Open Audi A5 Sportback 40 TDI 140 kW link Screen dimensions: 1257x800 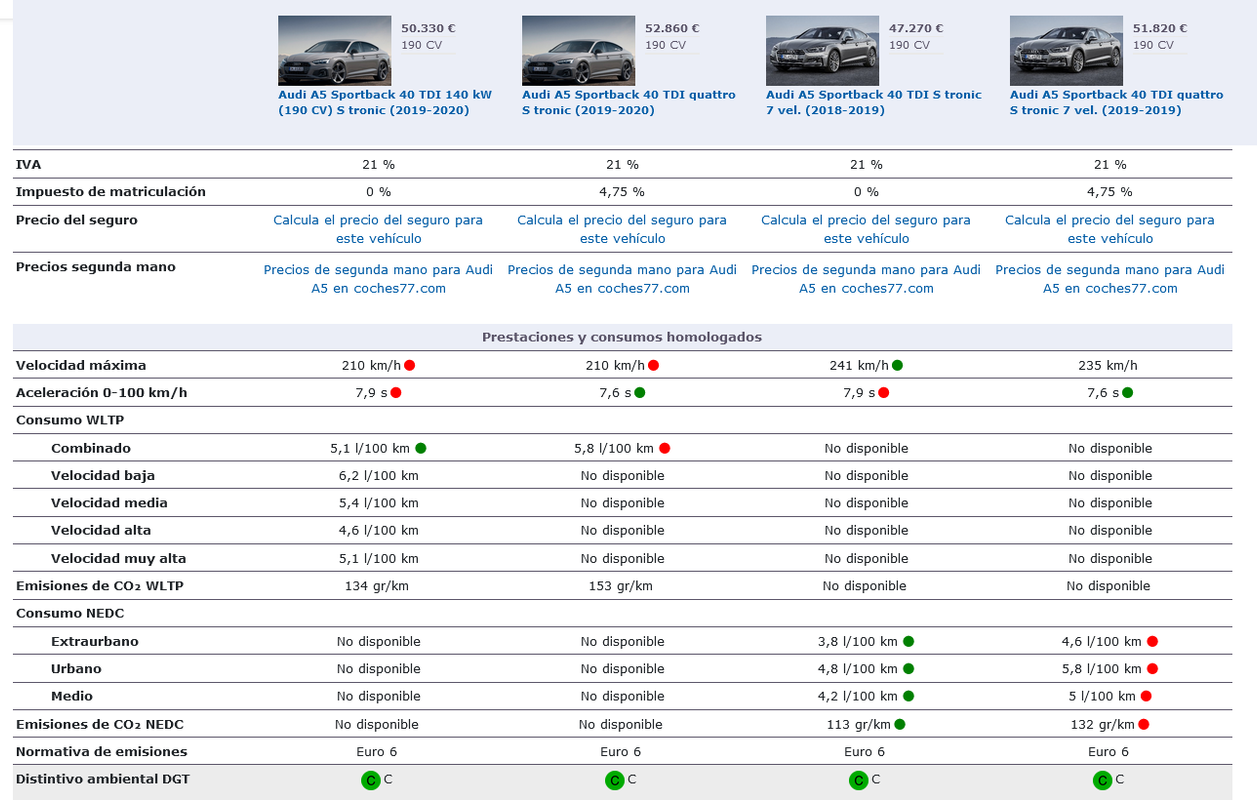coord(385,103)
